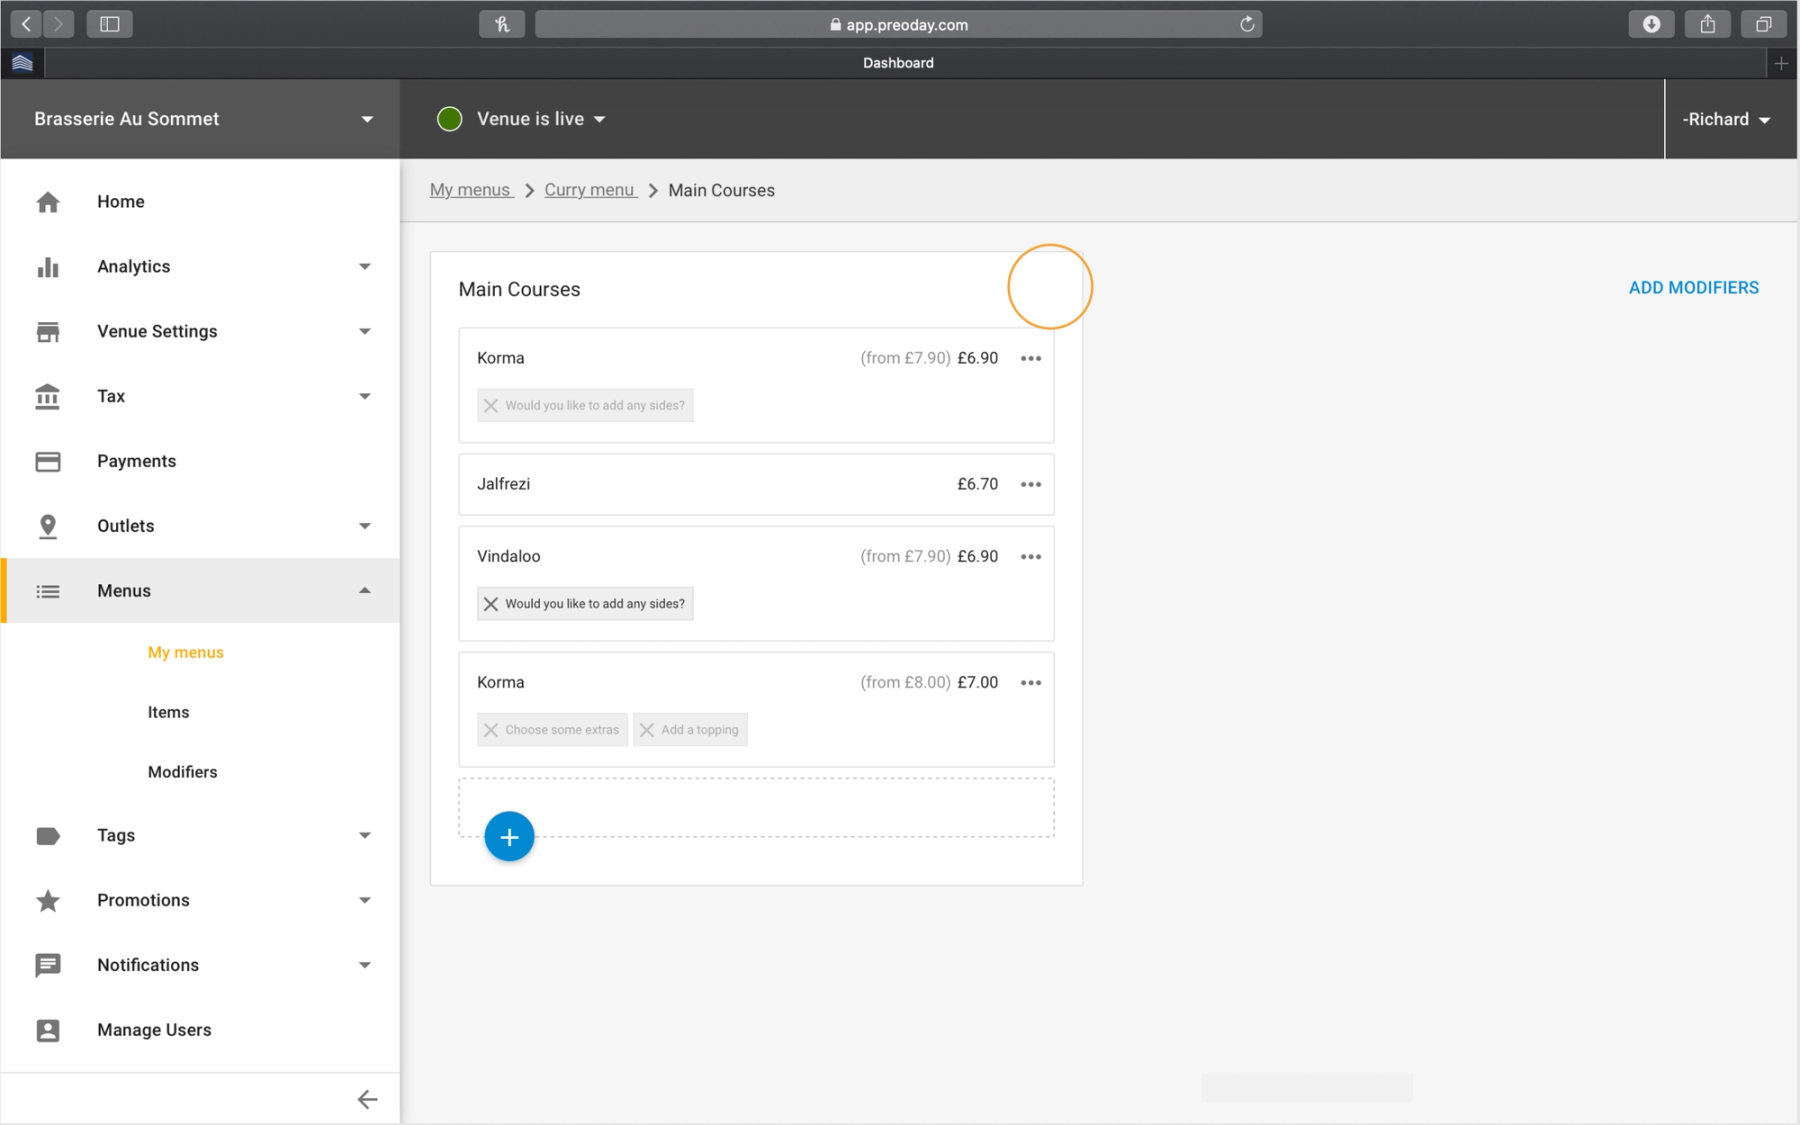Screen dimensions: 1800x1125
Task: Select Items under Menus
Action: pyautogui.click(x=168, y=712)
